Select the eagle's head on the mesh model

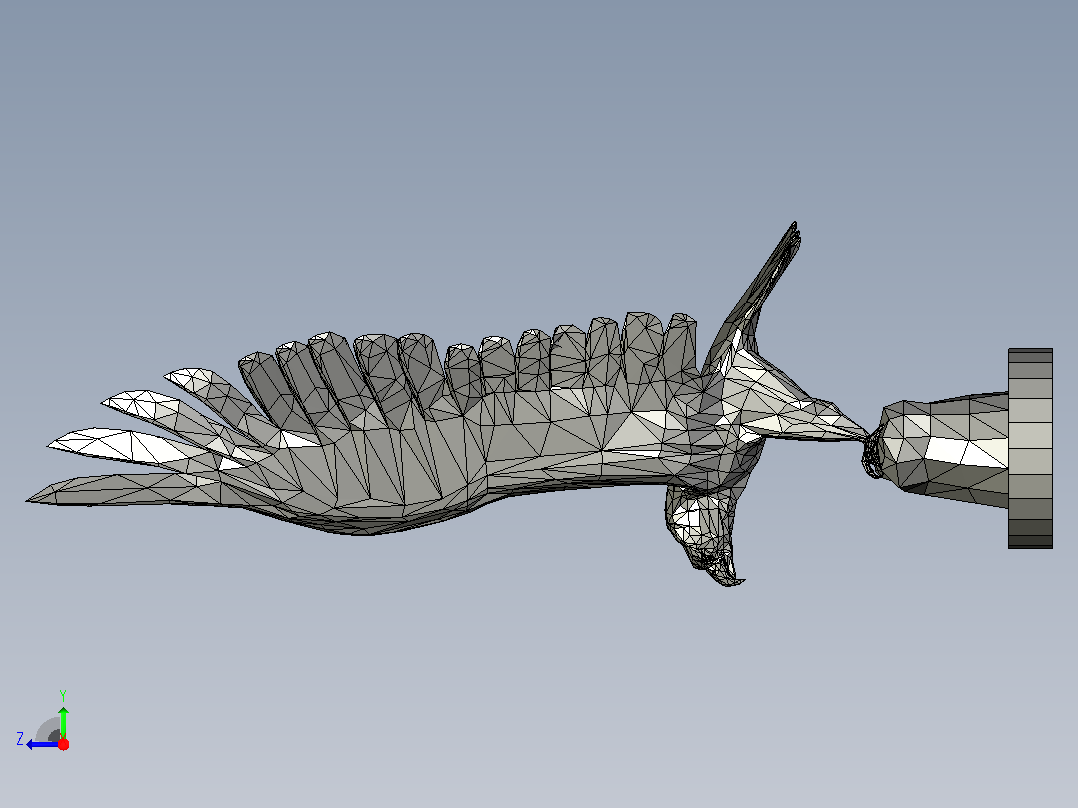(x=706, y=535)
